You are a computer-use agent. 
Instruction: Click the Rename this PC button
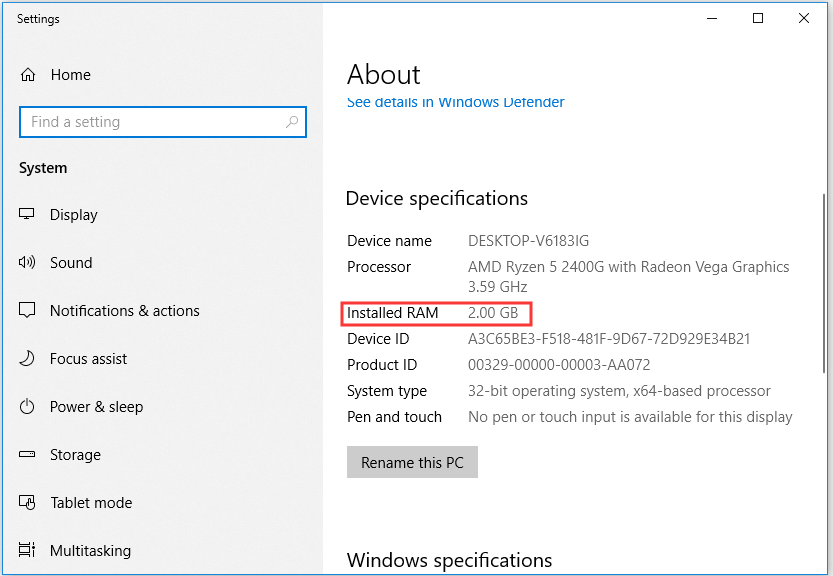[x=412, y=462]
